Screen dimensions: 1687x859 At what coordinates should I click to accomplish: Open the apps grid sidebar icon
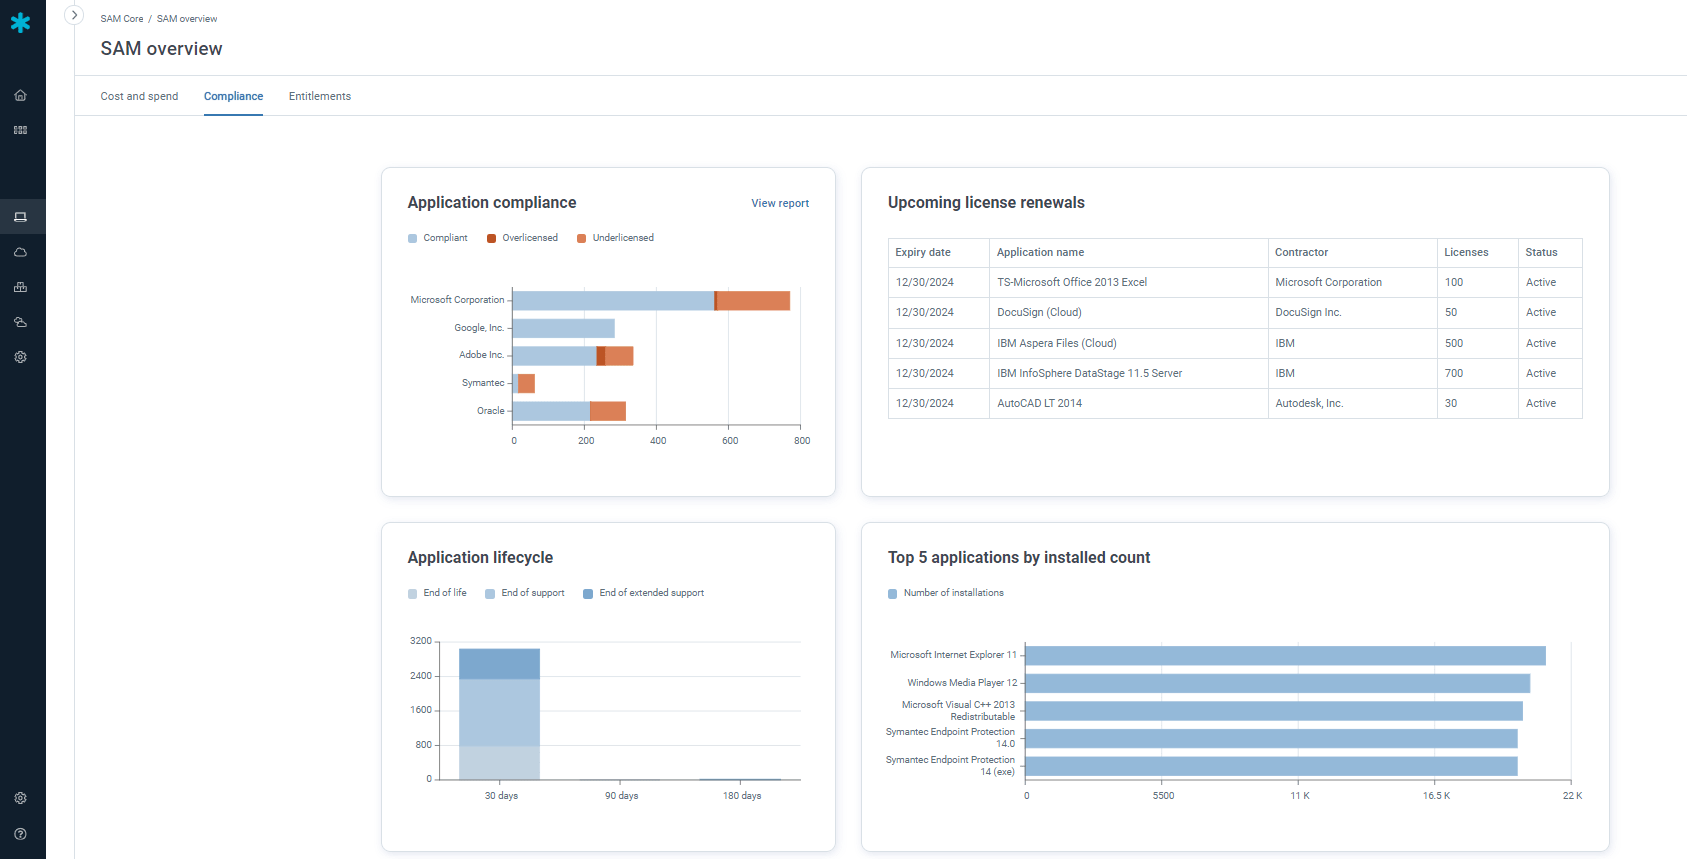(20, 130)
